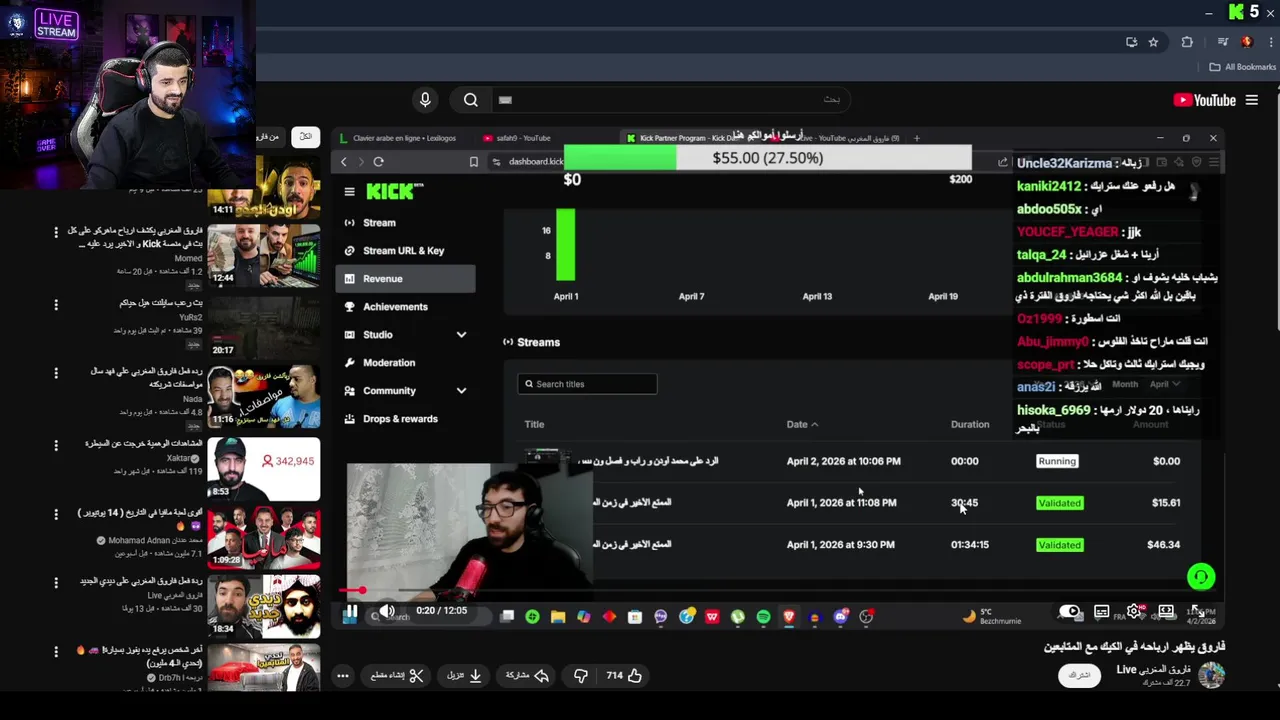The image size is (1280, 720).
Task: Open the suggested video showing 342,945
Action: click(x=264, y=469)
